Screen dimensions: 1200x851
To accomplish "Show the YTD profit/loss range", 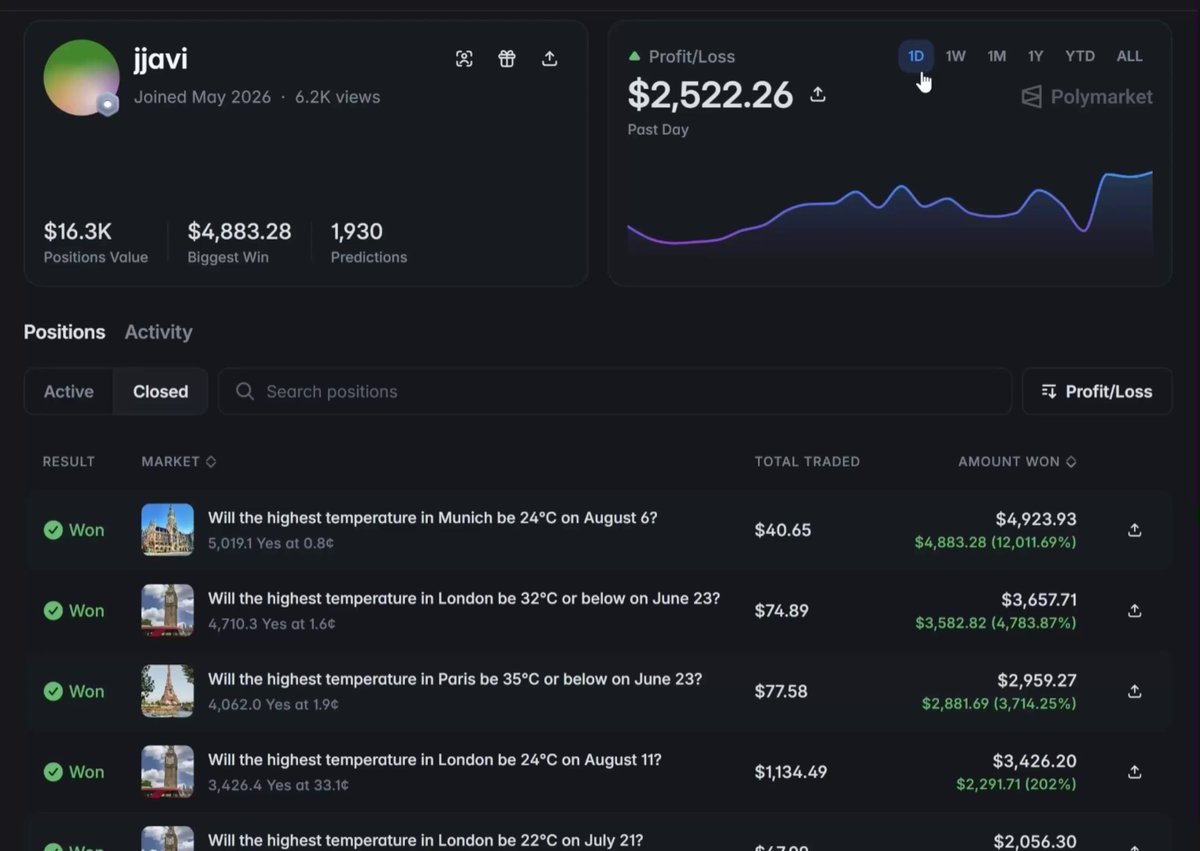I will pos(1080,56).
